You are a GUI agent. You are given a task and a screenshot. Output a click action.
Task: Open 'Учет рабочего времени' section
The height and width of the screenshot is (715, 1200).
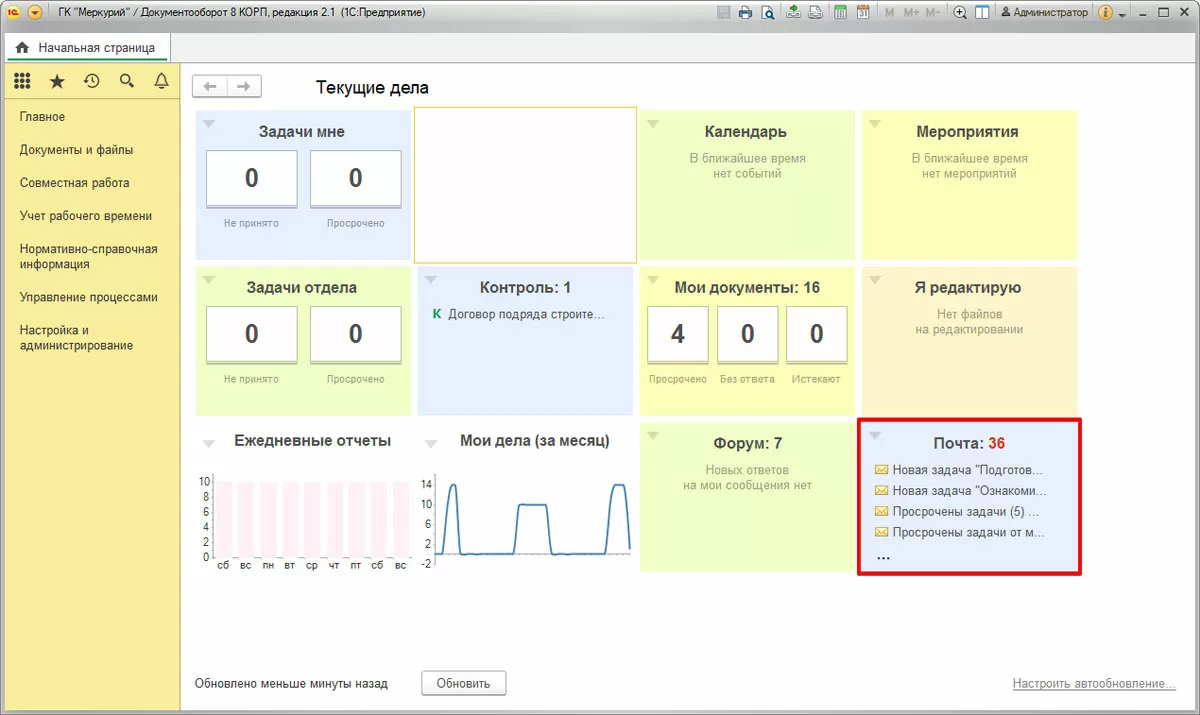86,216
